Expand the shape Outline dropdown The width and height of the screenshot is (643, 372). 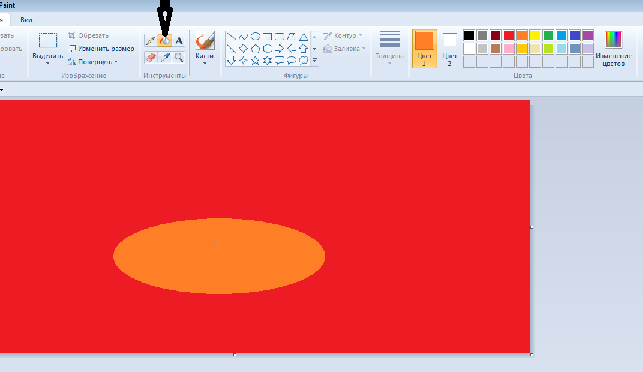point(342,36)
